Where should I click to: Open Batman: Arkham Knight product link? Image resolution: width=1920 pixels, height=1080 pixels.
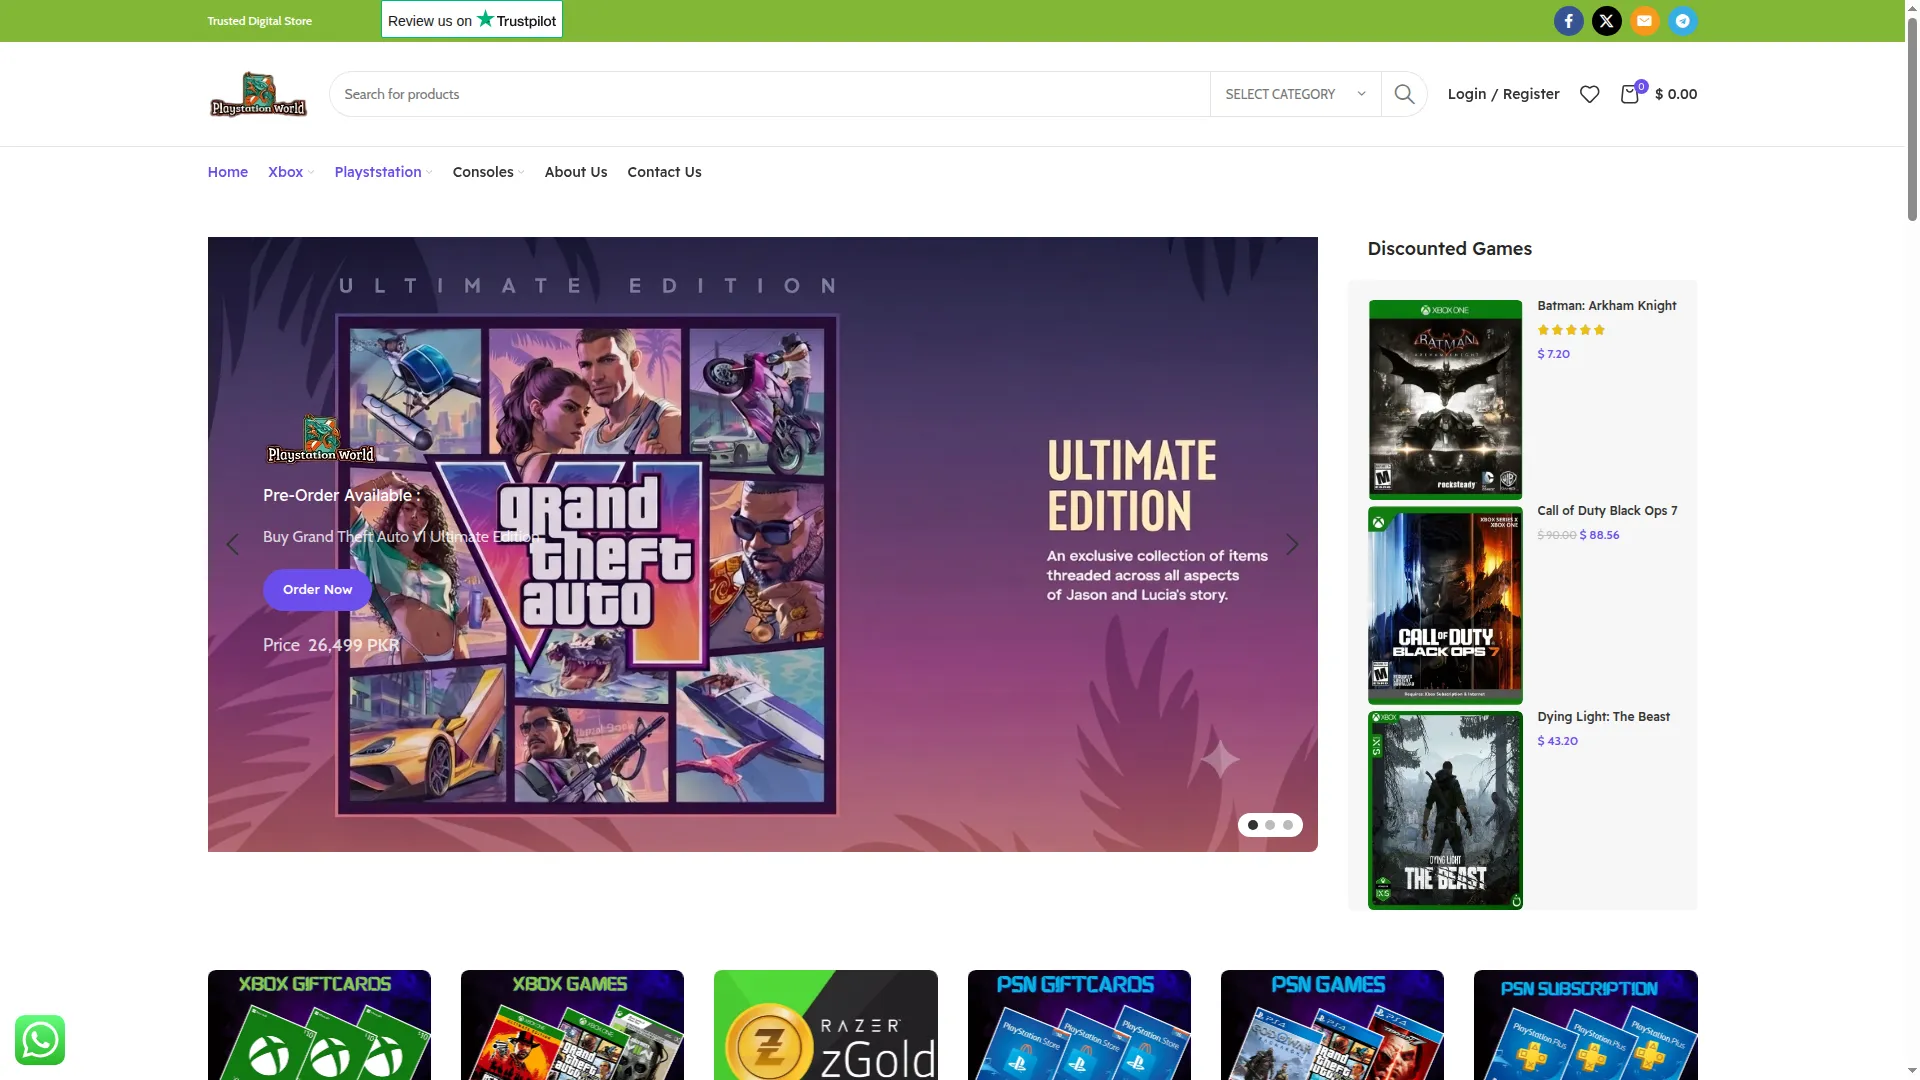[1607, 306]
